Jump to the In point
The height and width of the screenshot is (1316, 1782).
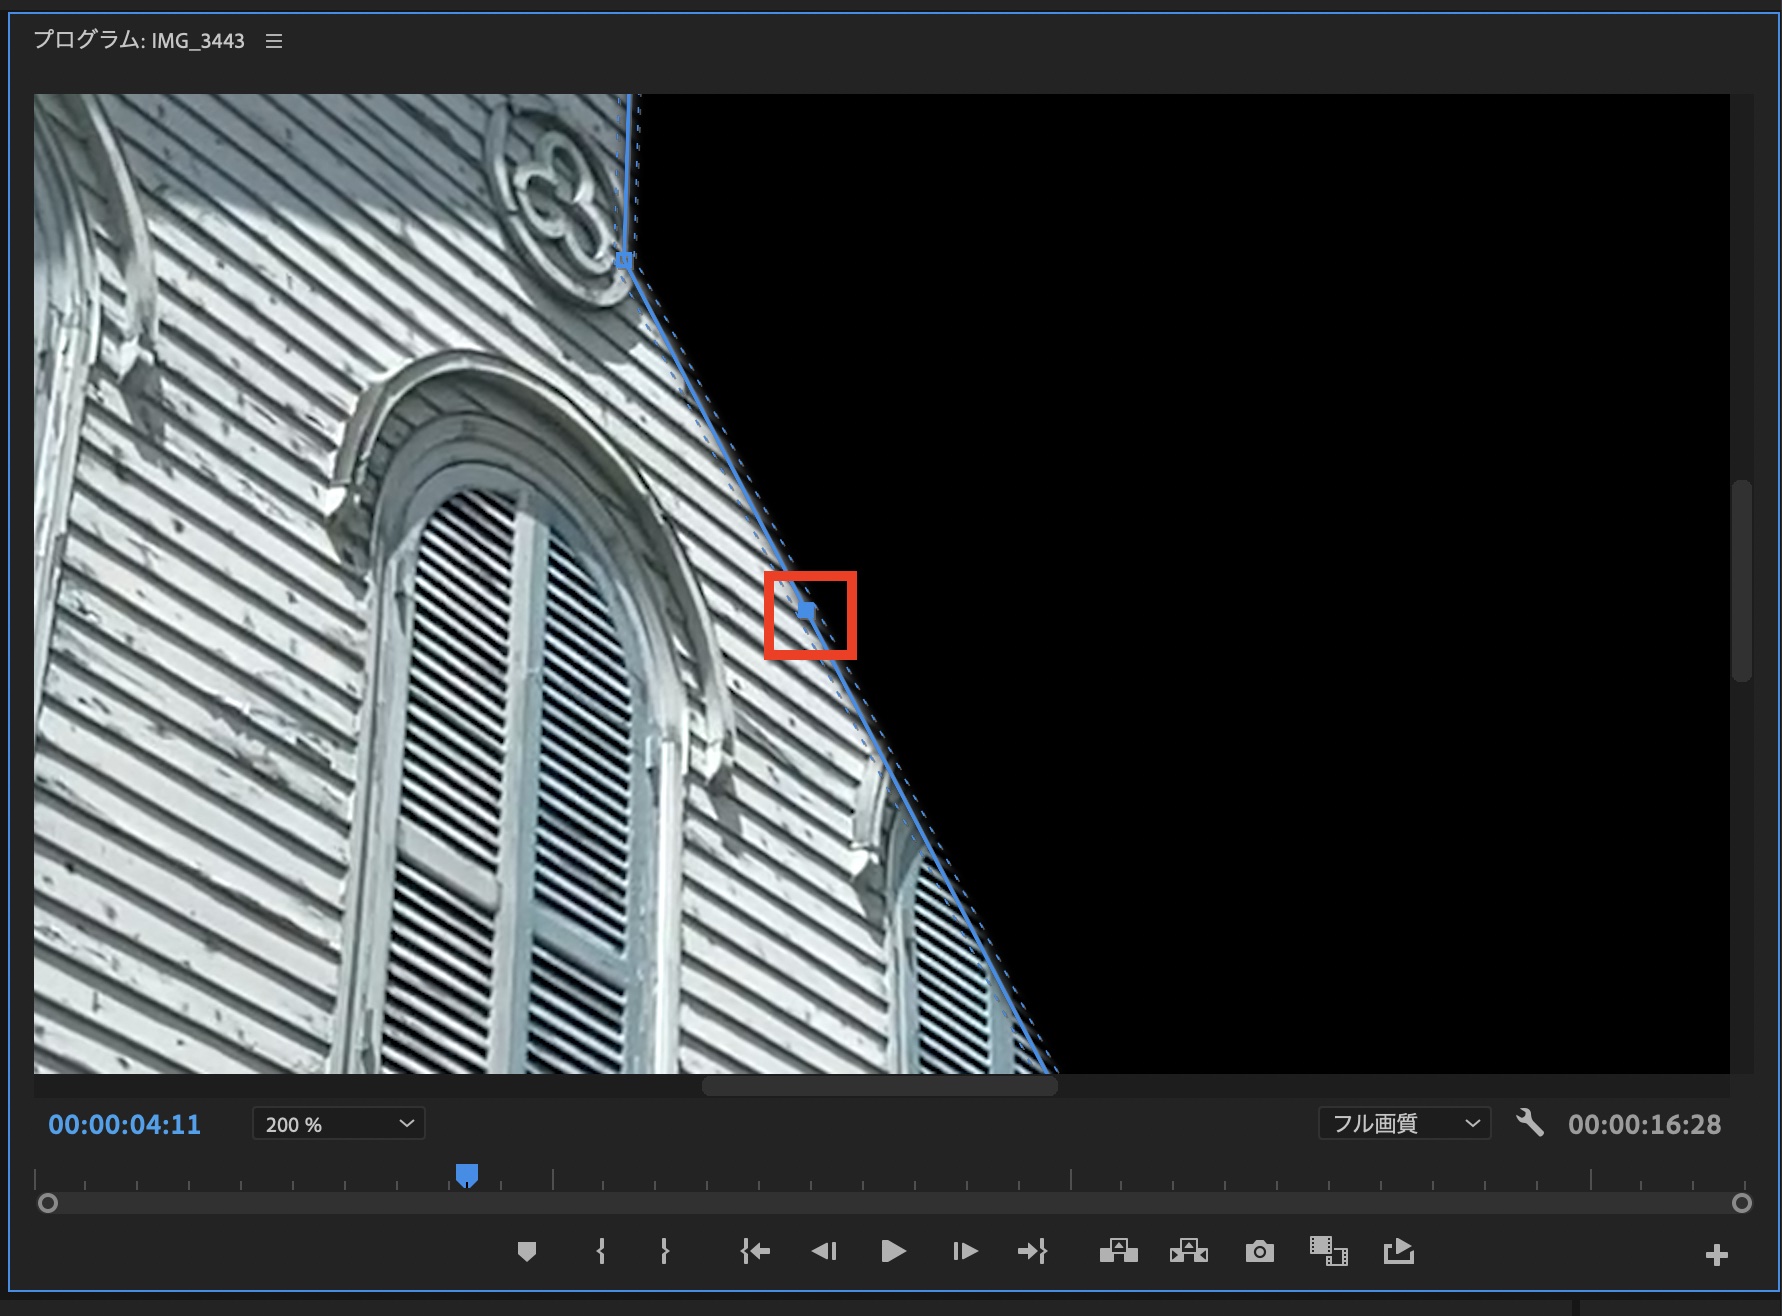click(755, 1251)
